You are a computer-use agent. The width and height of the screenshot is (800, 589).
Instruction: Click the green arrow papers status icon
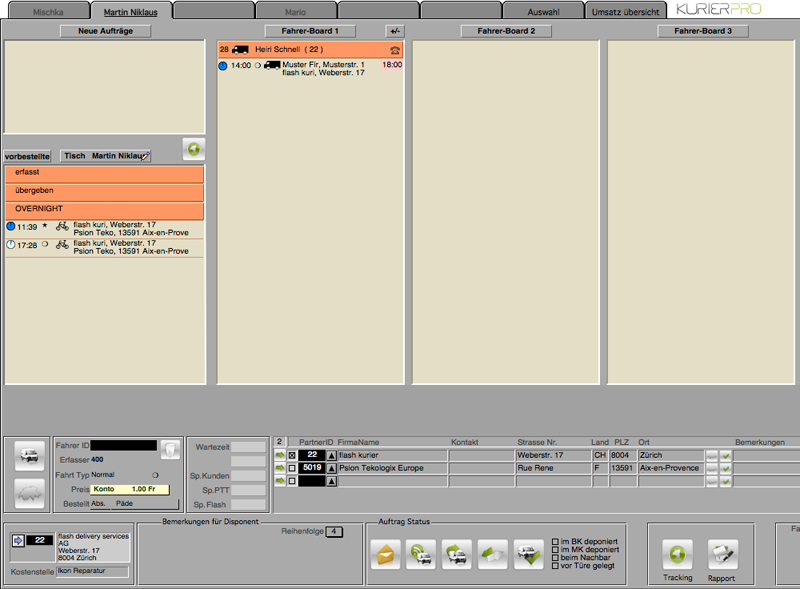point(492,554)
